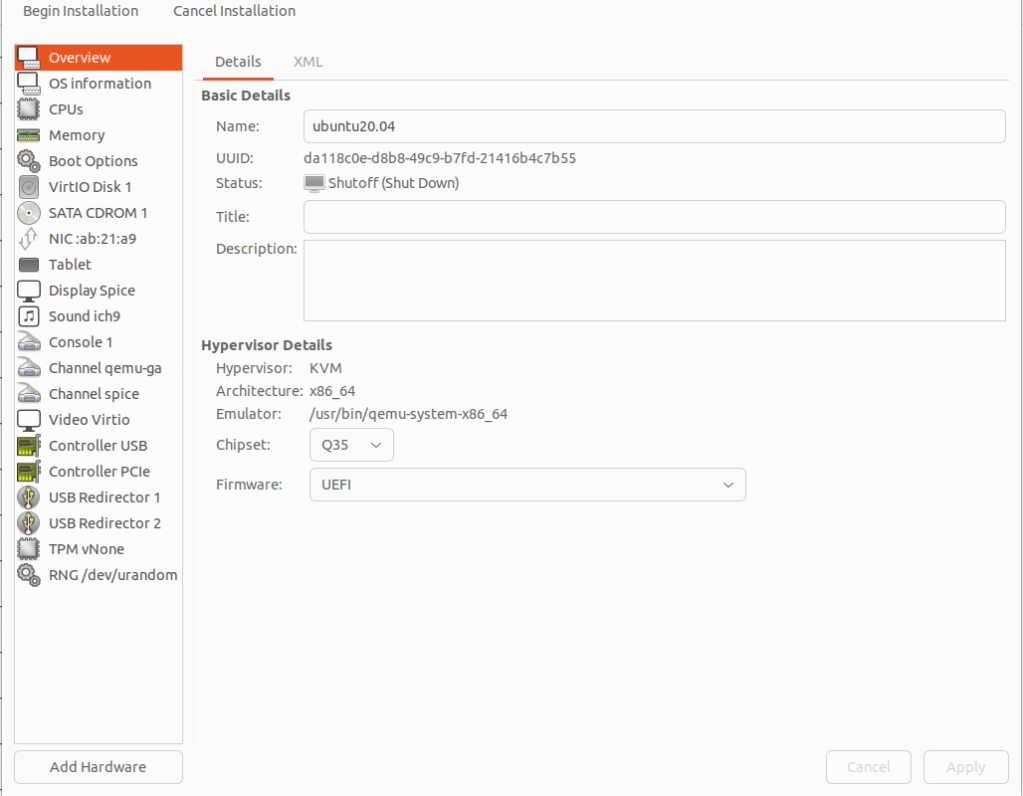Click the CPUs chip icon in sidebar
Viewport: 1023px width, 796px height.
pyautogui.click(x=29, y=109)
